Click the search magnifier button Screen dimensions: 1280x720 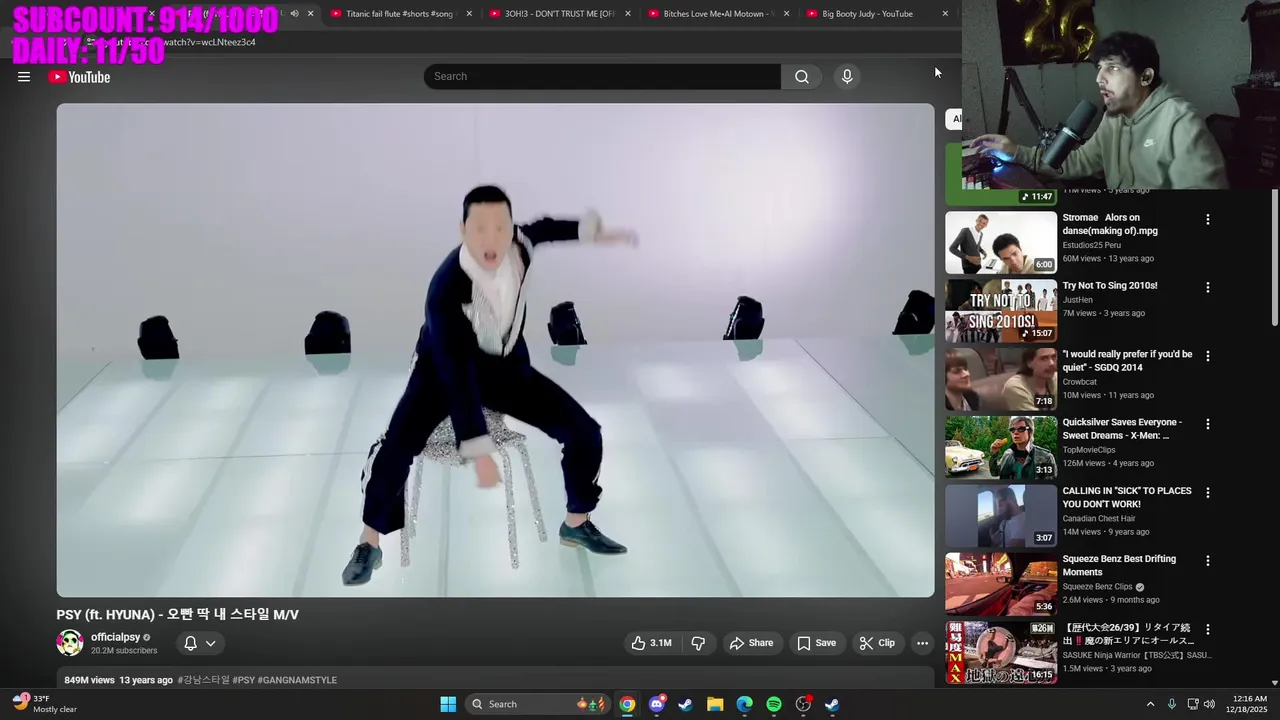802,76
